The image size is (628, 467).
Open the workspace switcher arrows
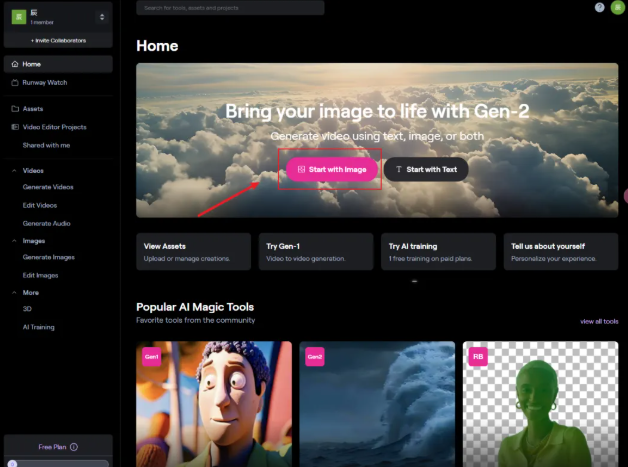[102, 17]
